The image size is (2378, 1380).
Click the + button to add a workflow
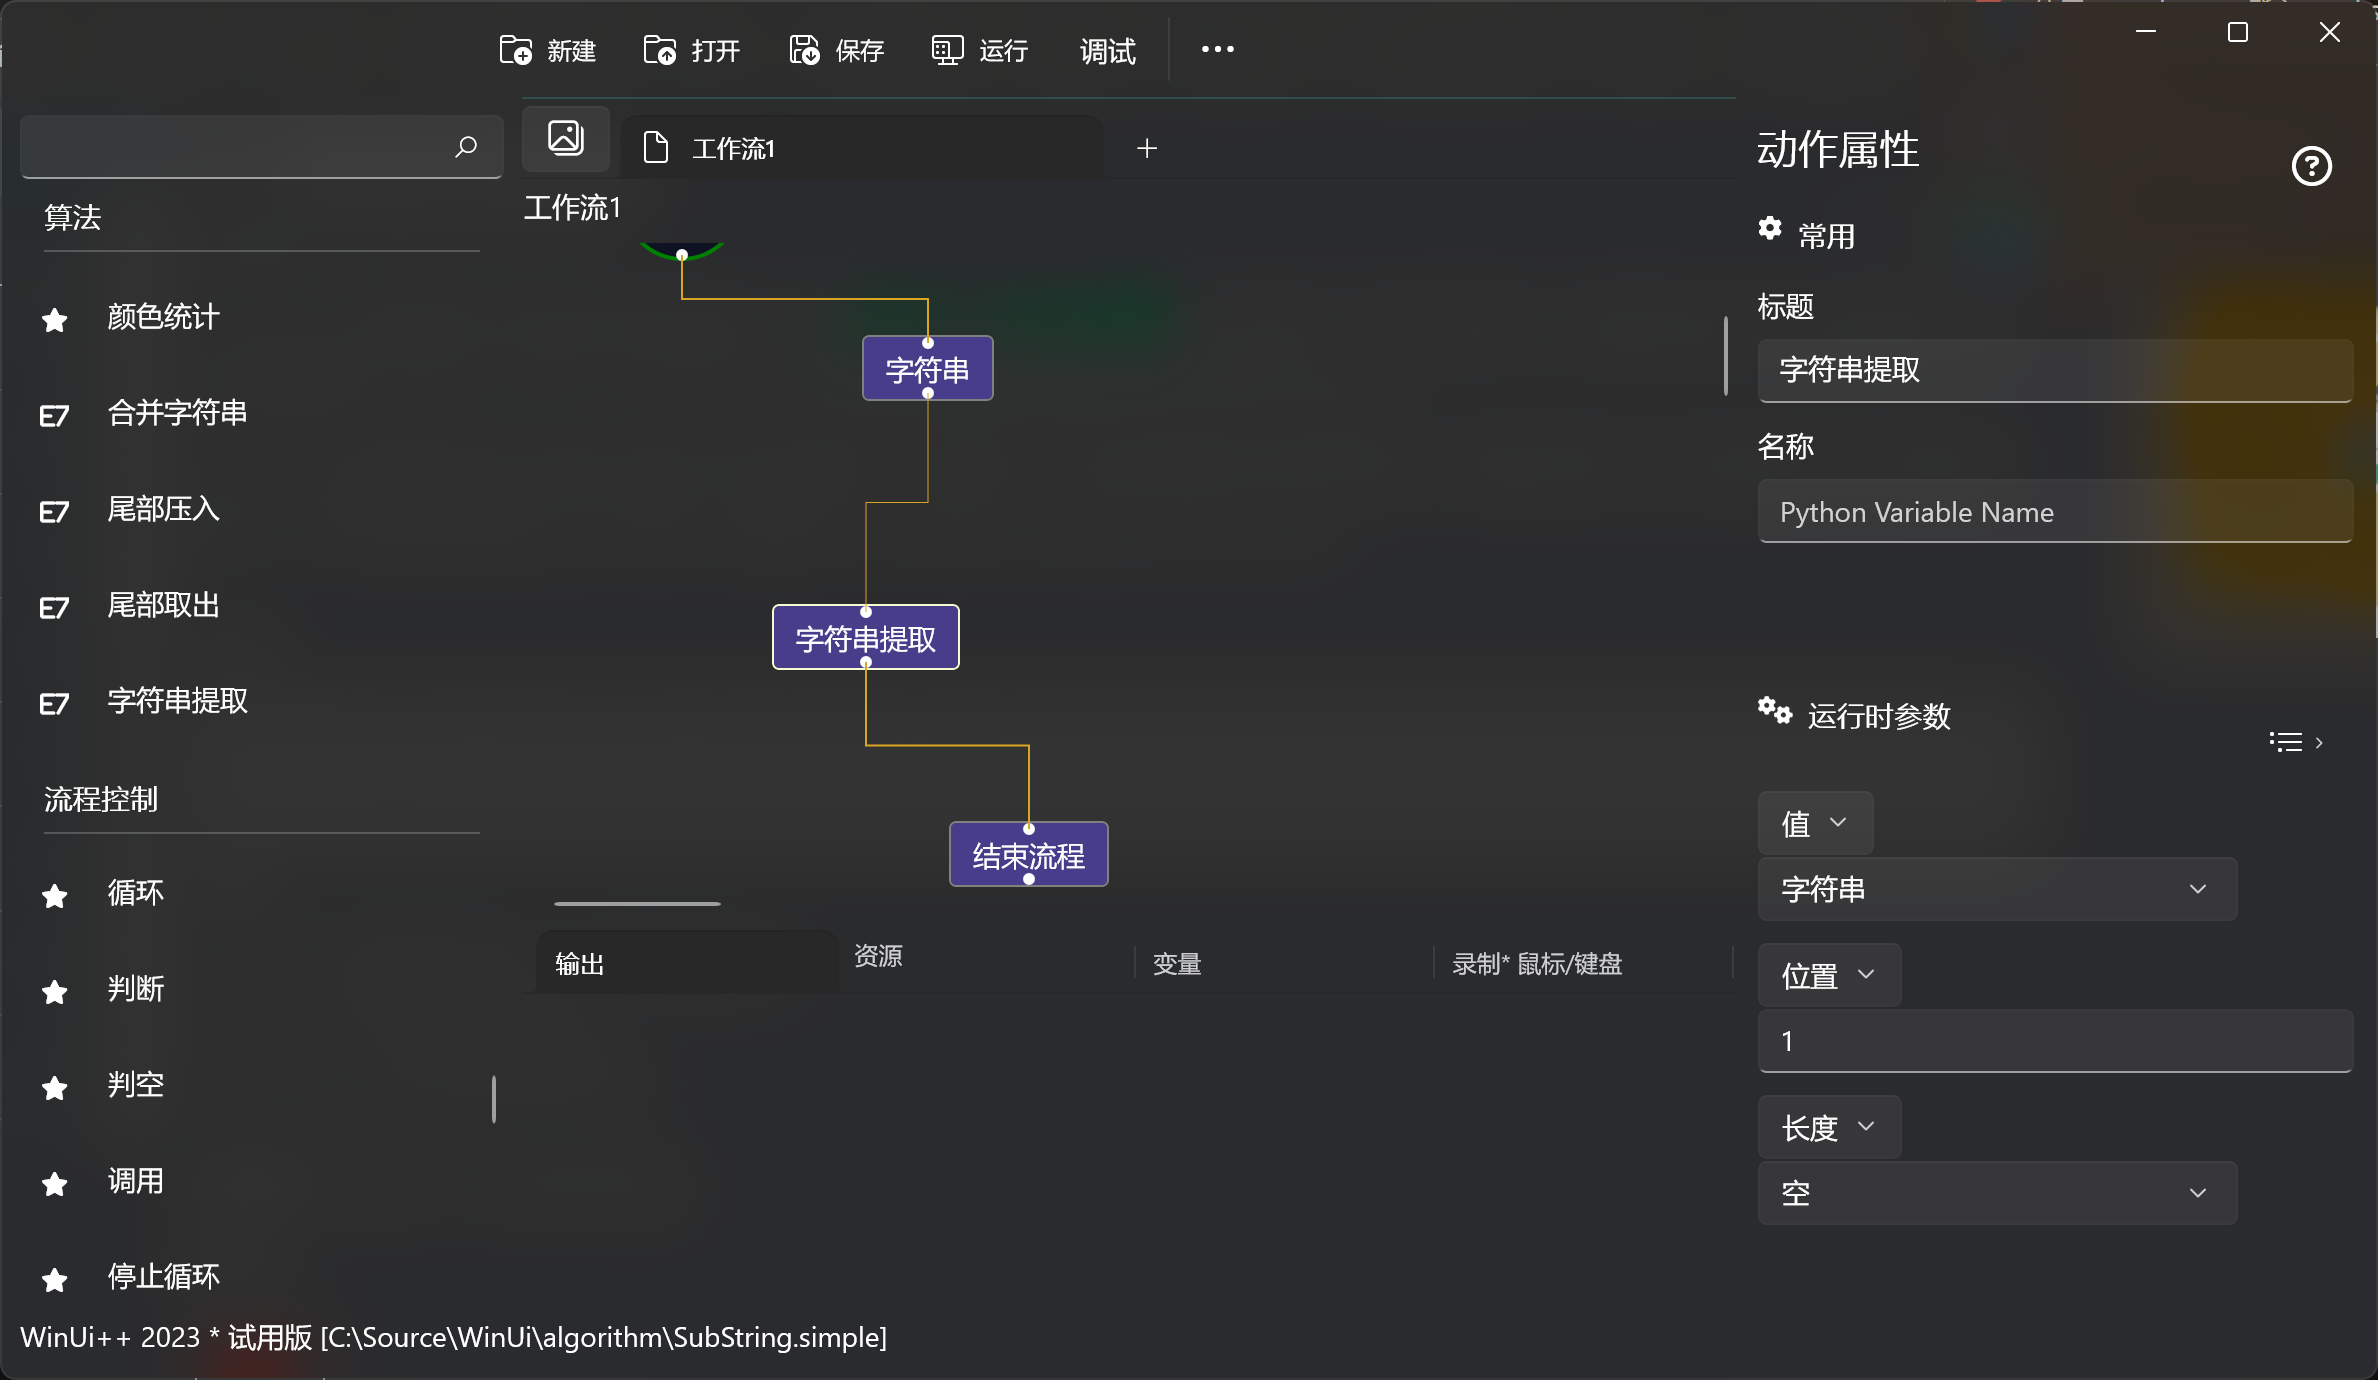pos(1146,148)
